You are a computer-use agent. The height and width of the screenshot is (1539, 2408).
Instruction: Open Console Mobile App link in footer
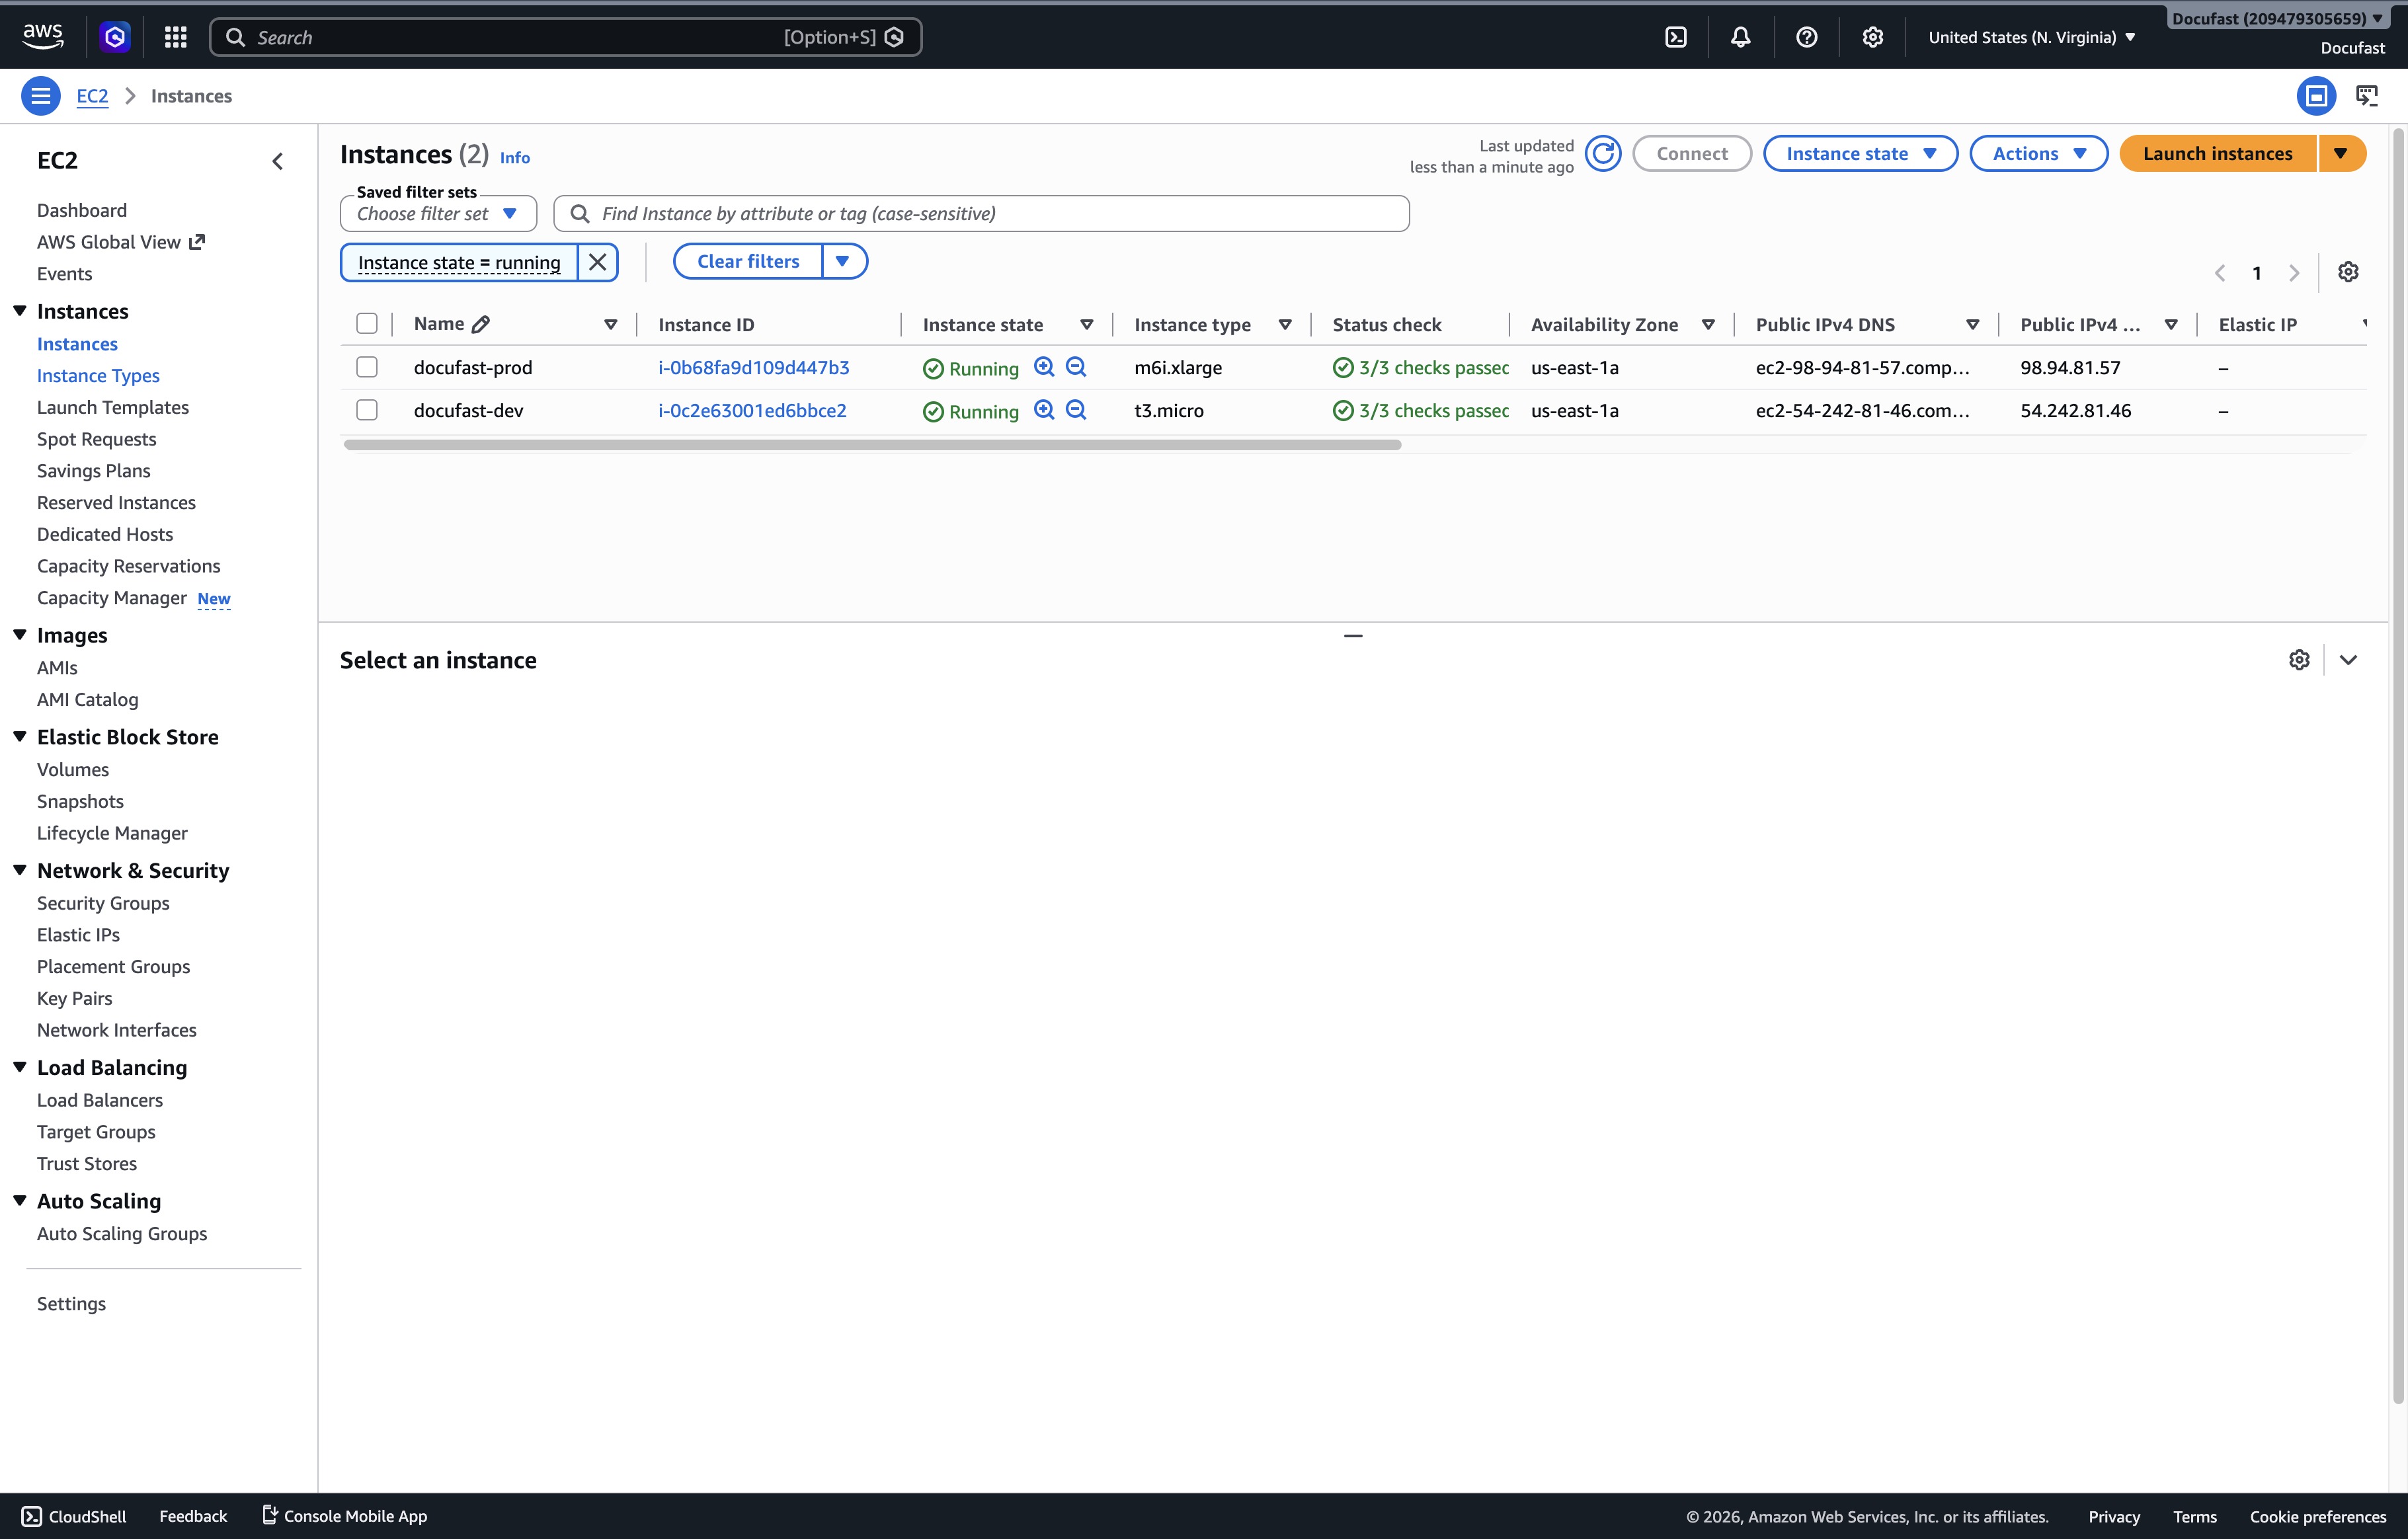[x=344, y=1516]
